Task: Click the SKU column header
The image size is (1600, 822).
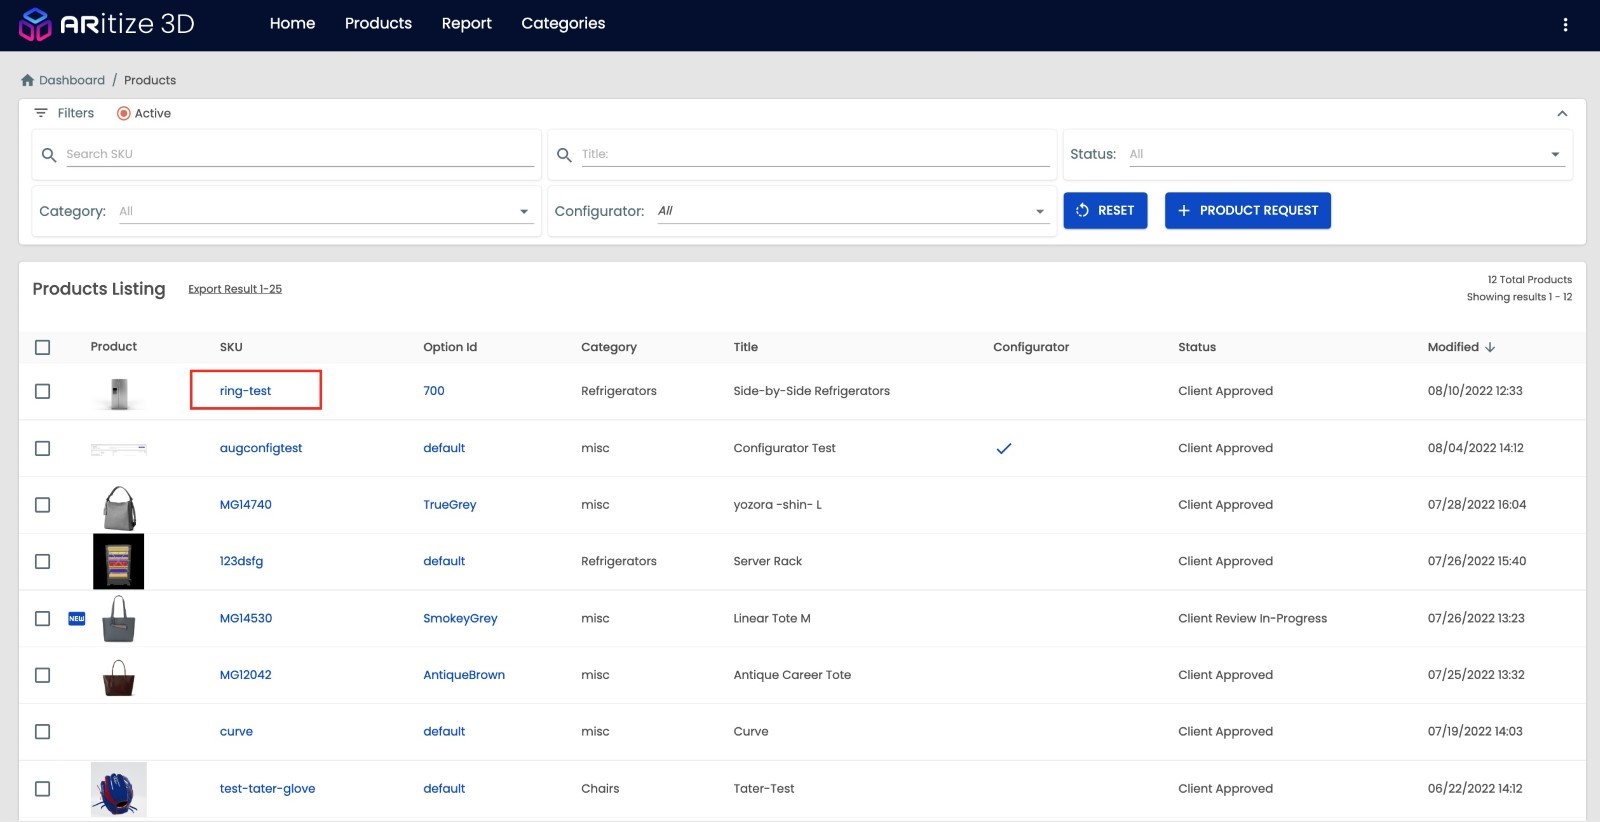Action: 231,347
